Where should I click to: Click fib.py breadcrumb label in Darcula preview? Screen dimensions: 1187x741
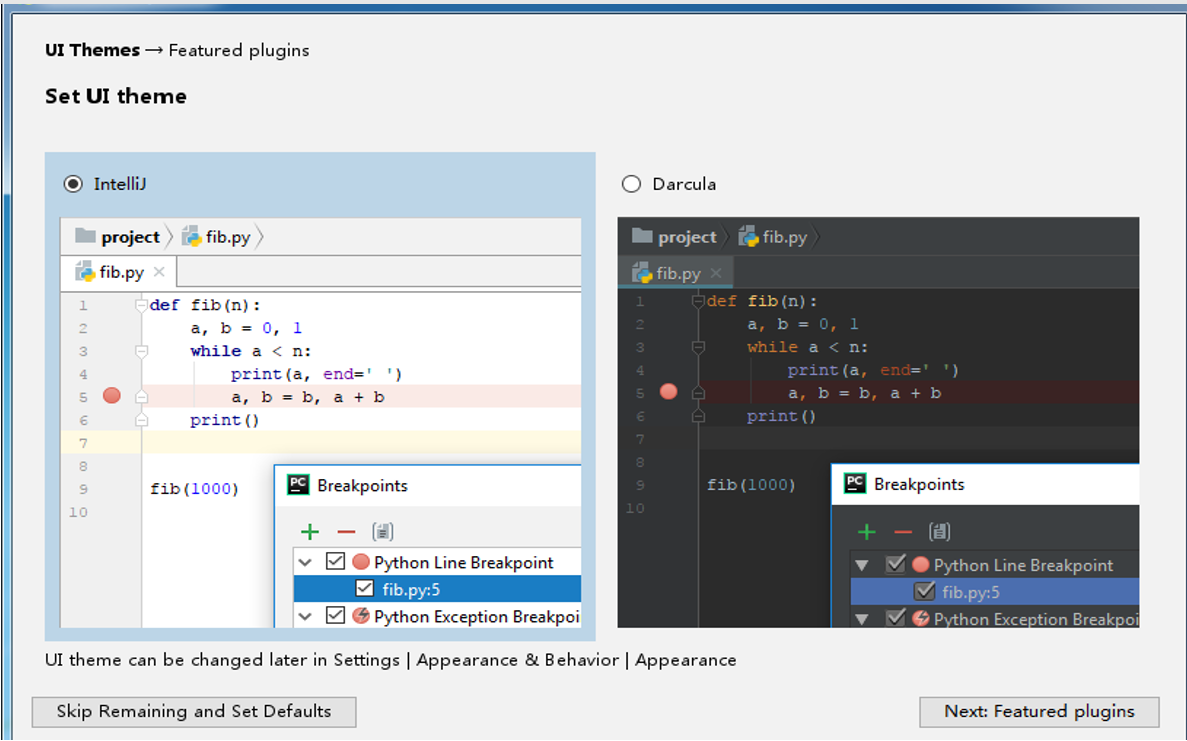click(x=785, y=237)
